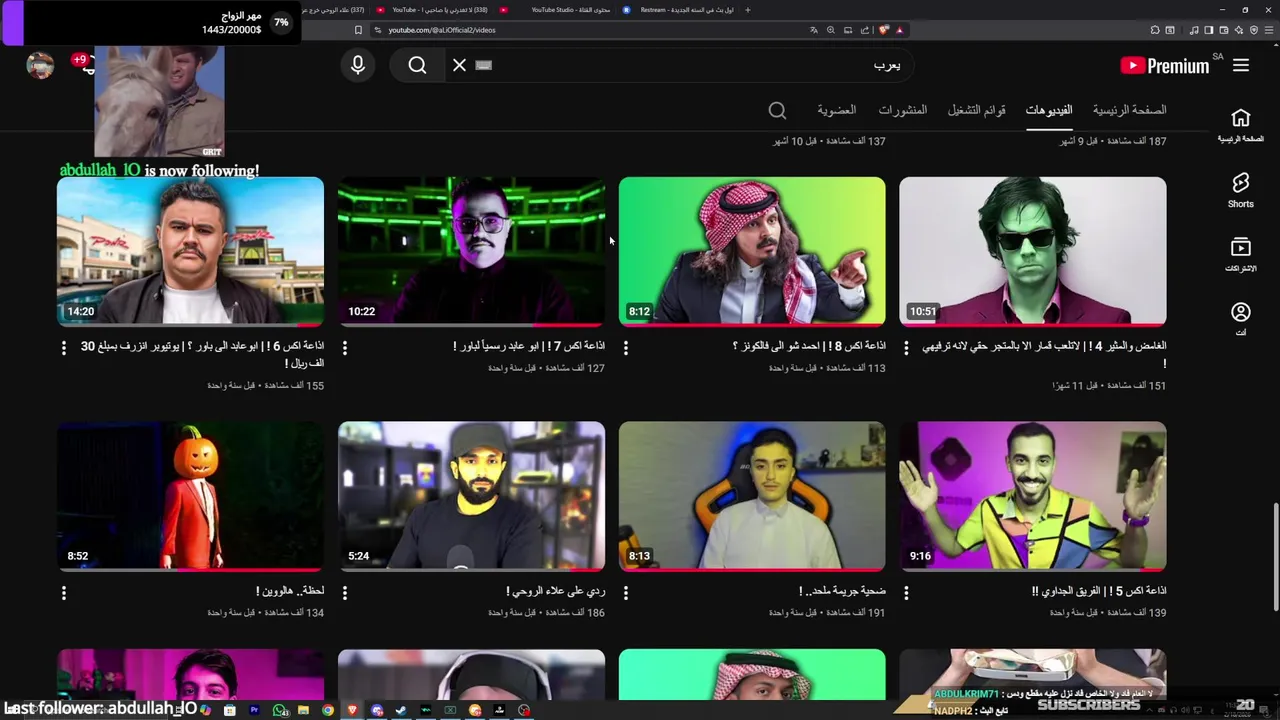Open options menu for اذاعة اكس 8 video
The height and width of the screenshot is (720, 1280).
(626, 348)
